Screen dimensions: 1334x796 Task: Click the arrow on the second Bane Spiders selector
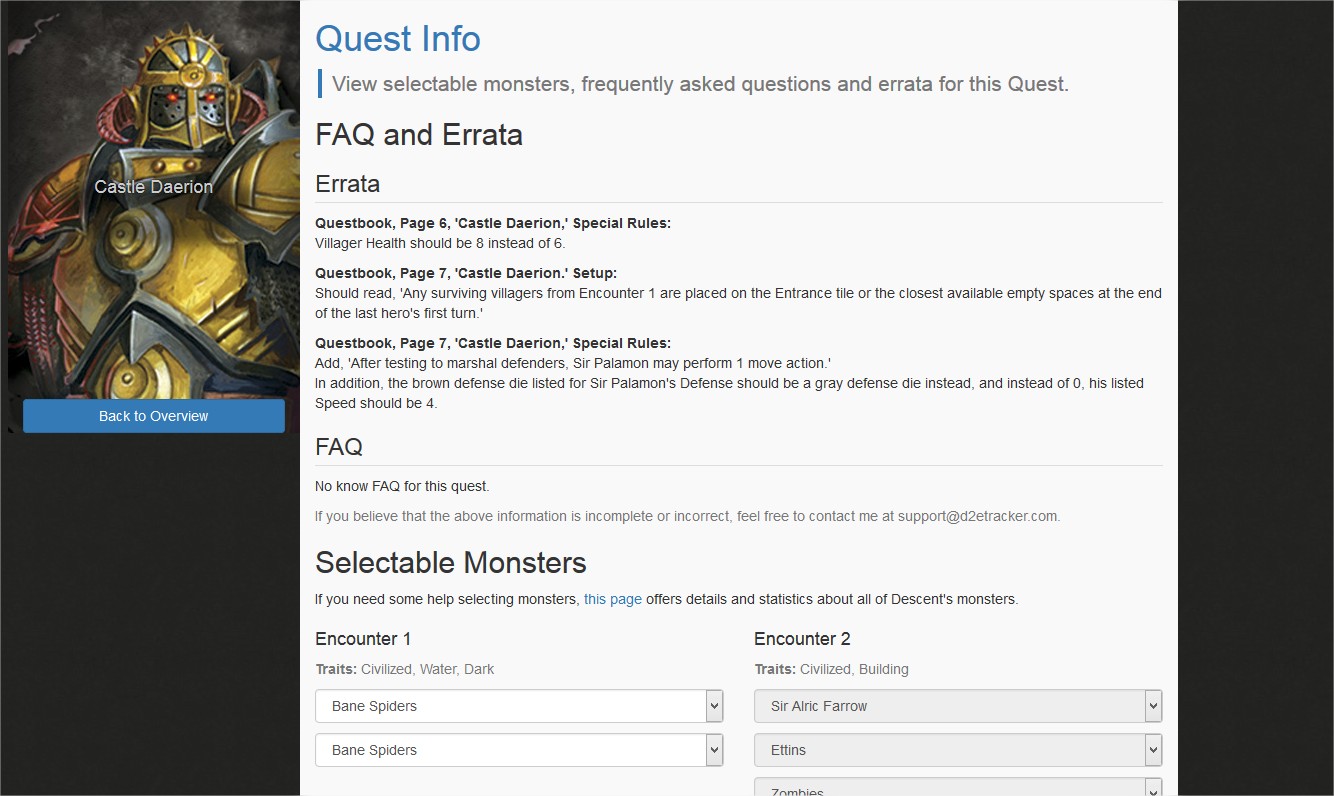point(714,749)
